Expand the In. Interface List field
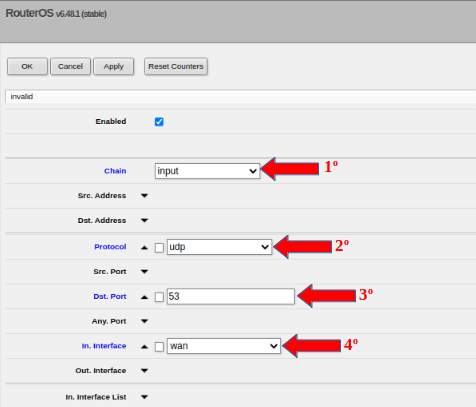476x407 pixels. point(144,397)
